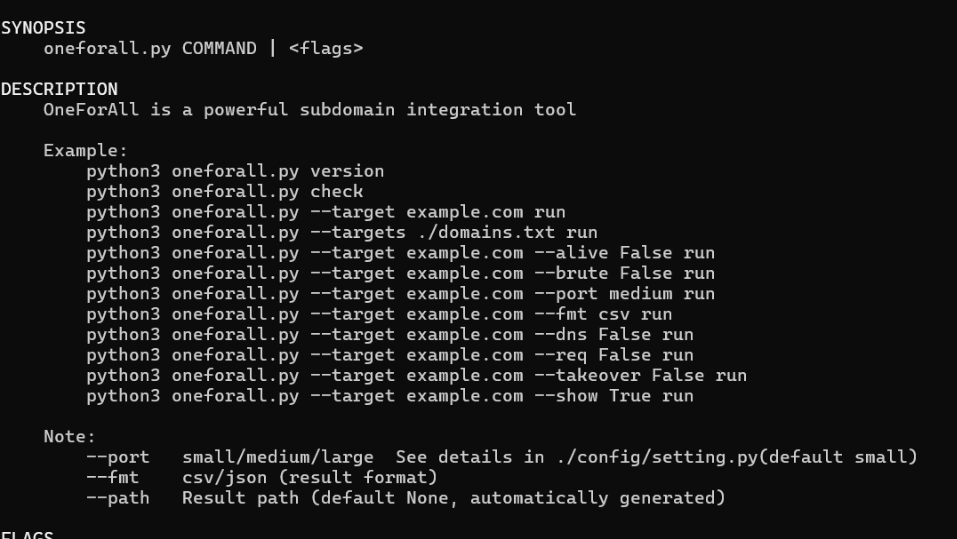Select the 'python3 oneforall.py check' example line
957x539 pixels.
click(225, 192)
